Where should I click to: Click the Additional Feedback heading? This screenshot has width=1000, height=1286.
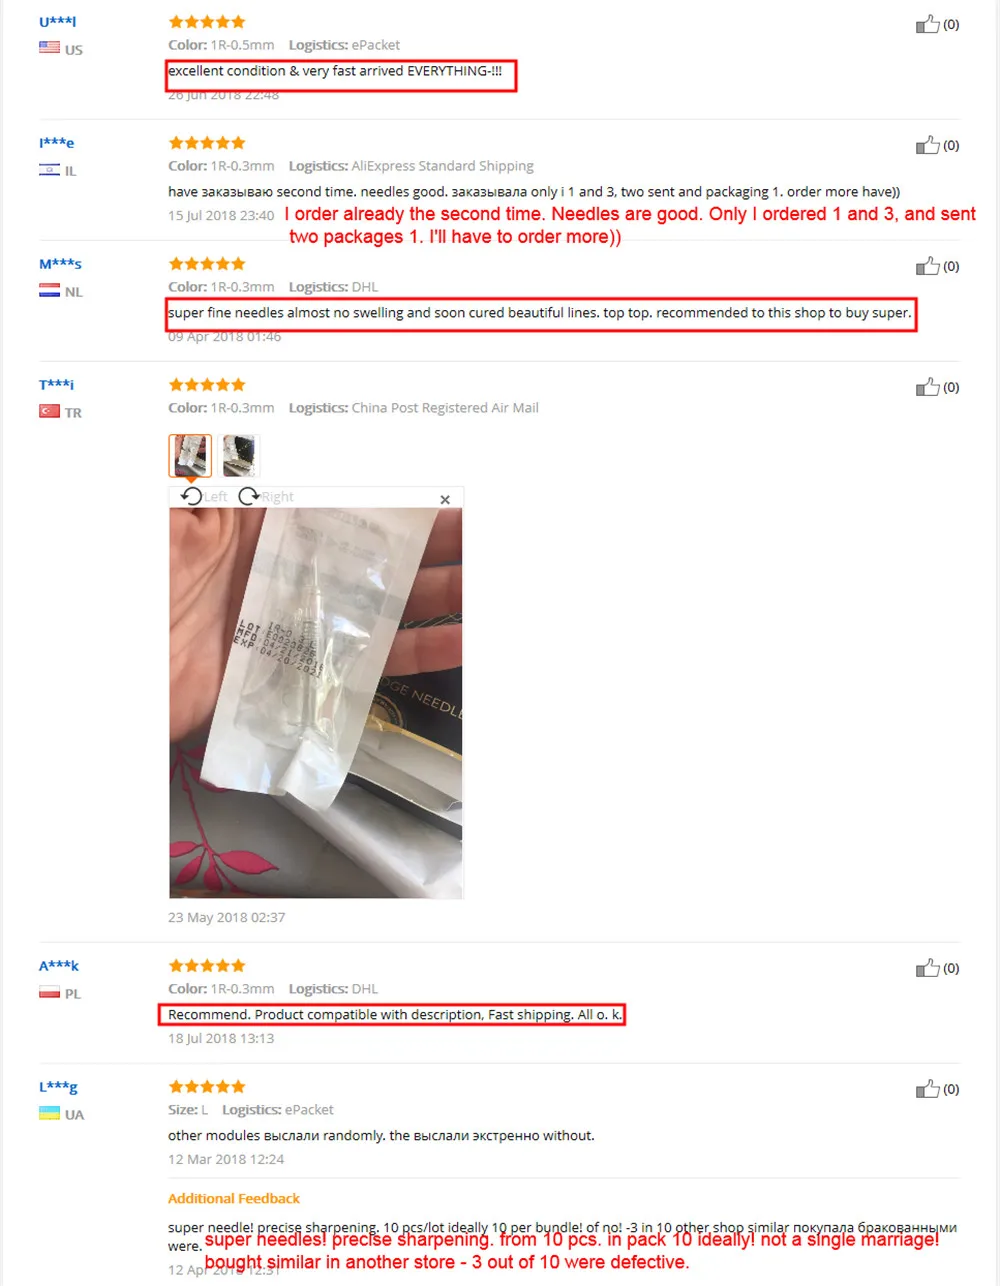[234, 1198]
